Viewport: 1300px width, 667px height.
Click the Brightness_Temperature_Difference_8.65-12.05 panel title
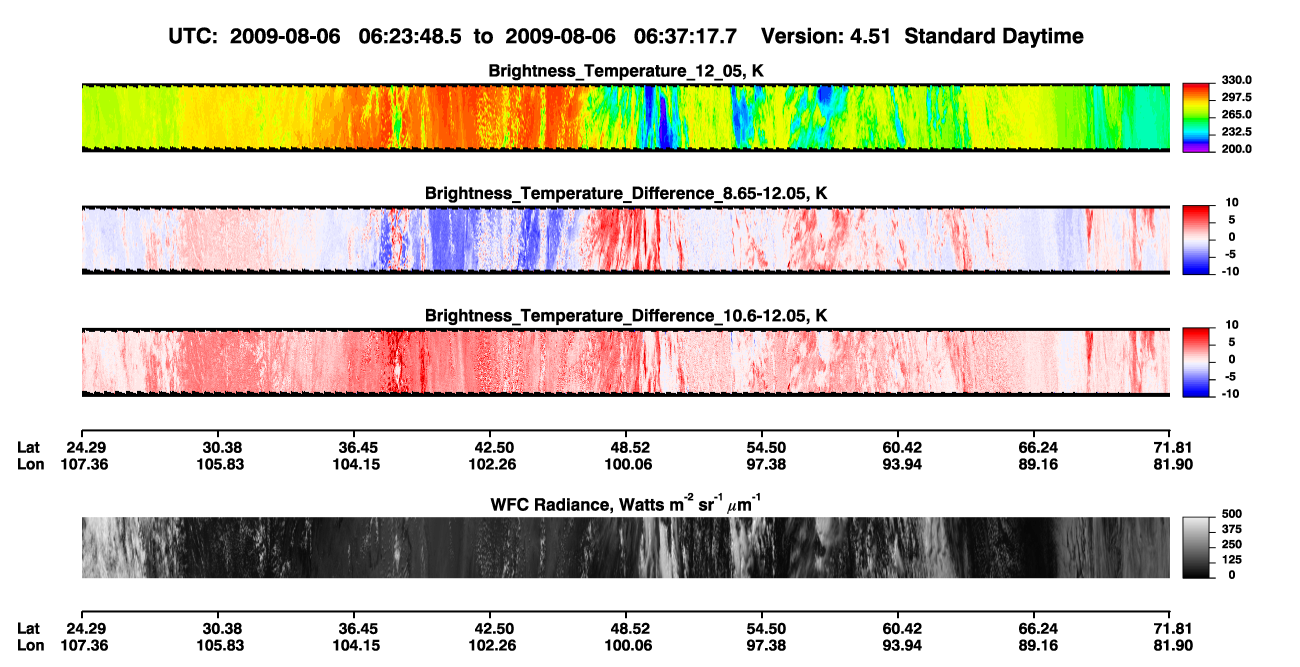(625, 193)
